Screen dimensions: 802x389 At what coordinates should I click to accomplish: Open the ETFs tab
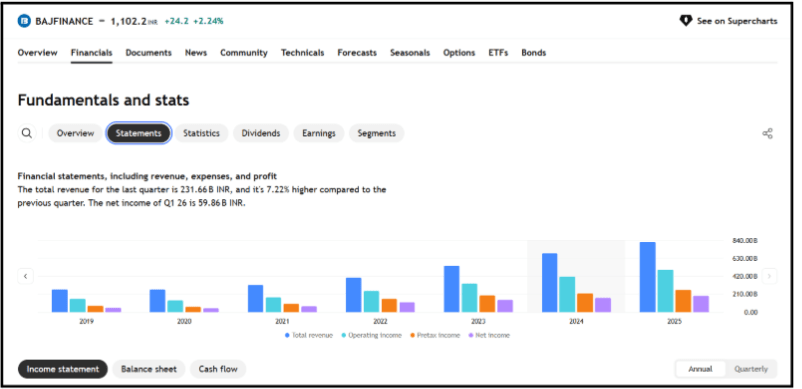pos(498,53)
